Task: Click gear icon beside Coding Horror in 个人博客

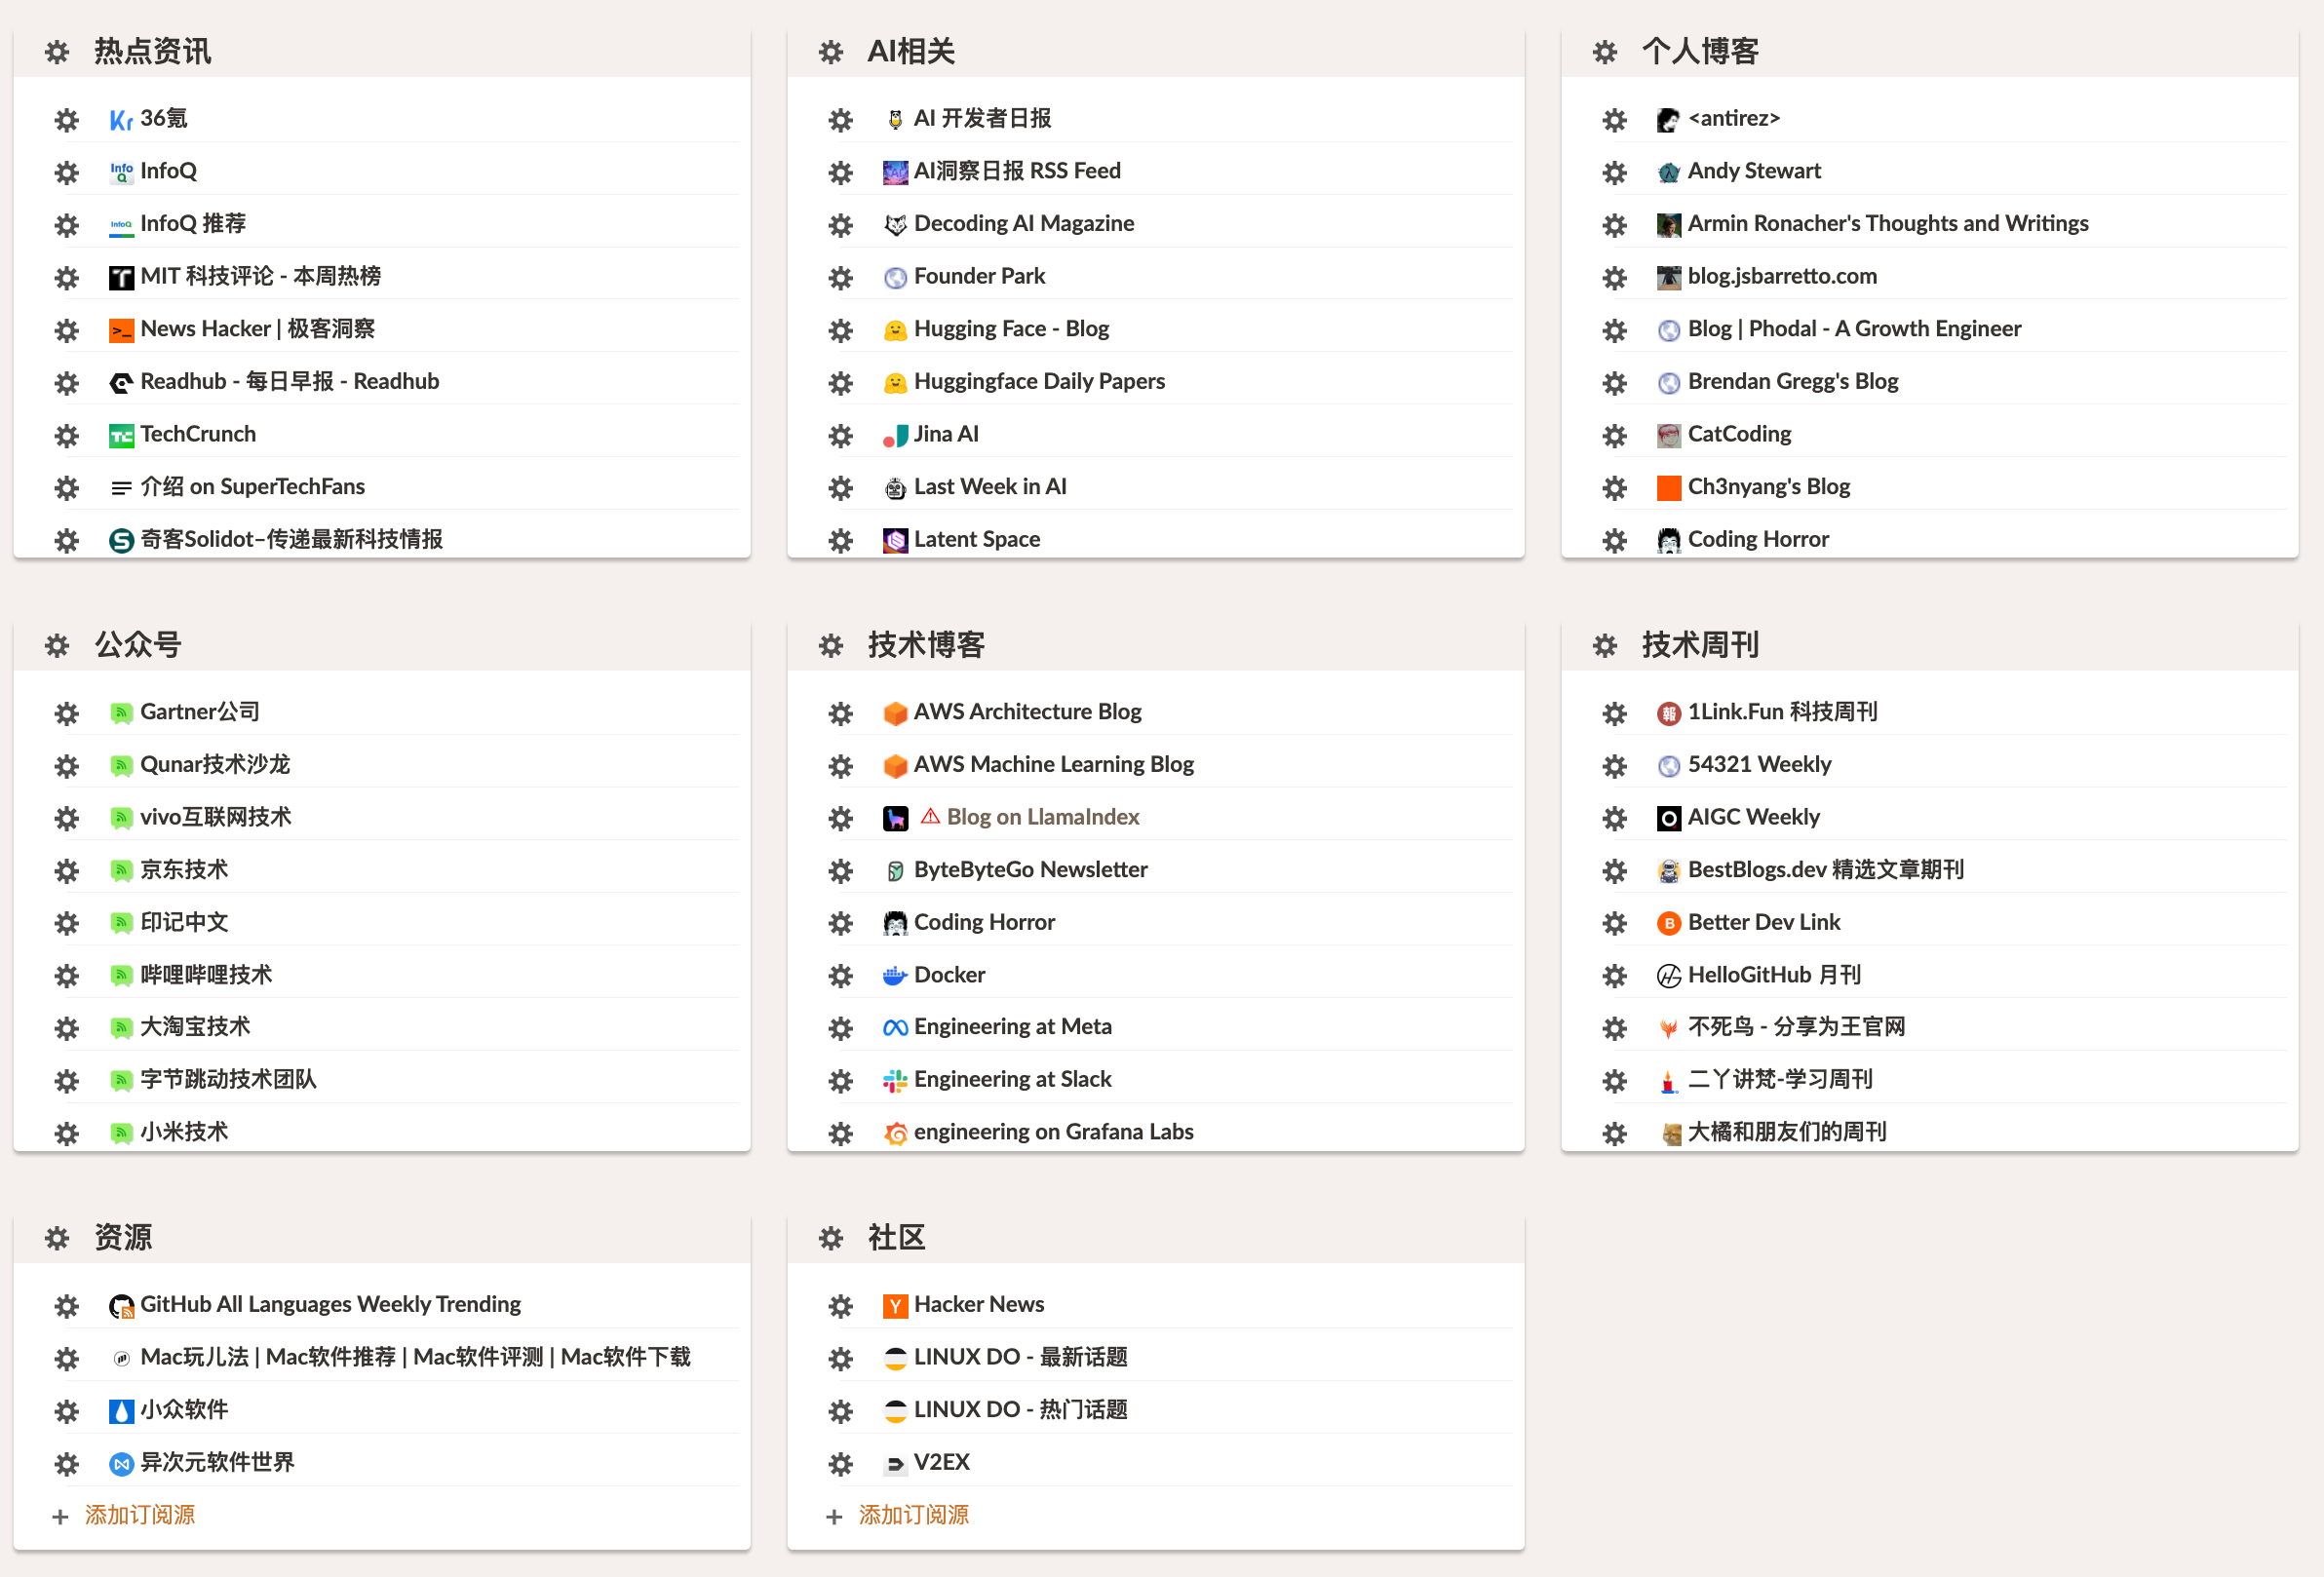Action: (1614, 541)
